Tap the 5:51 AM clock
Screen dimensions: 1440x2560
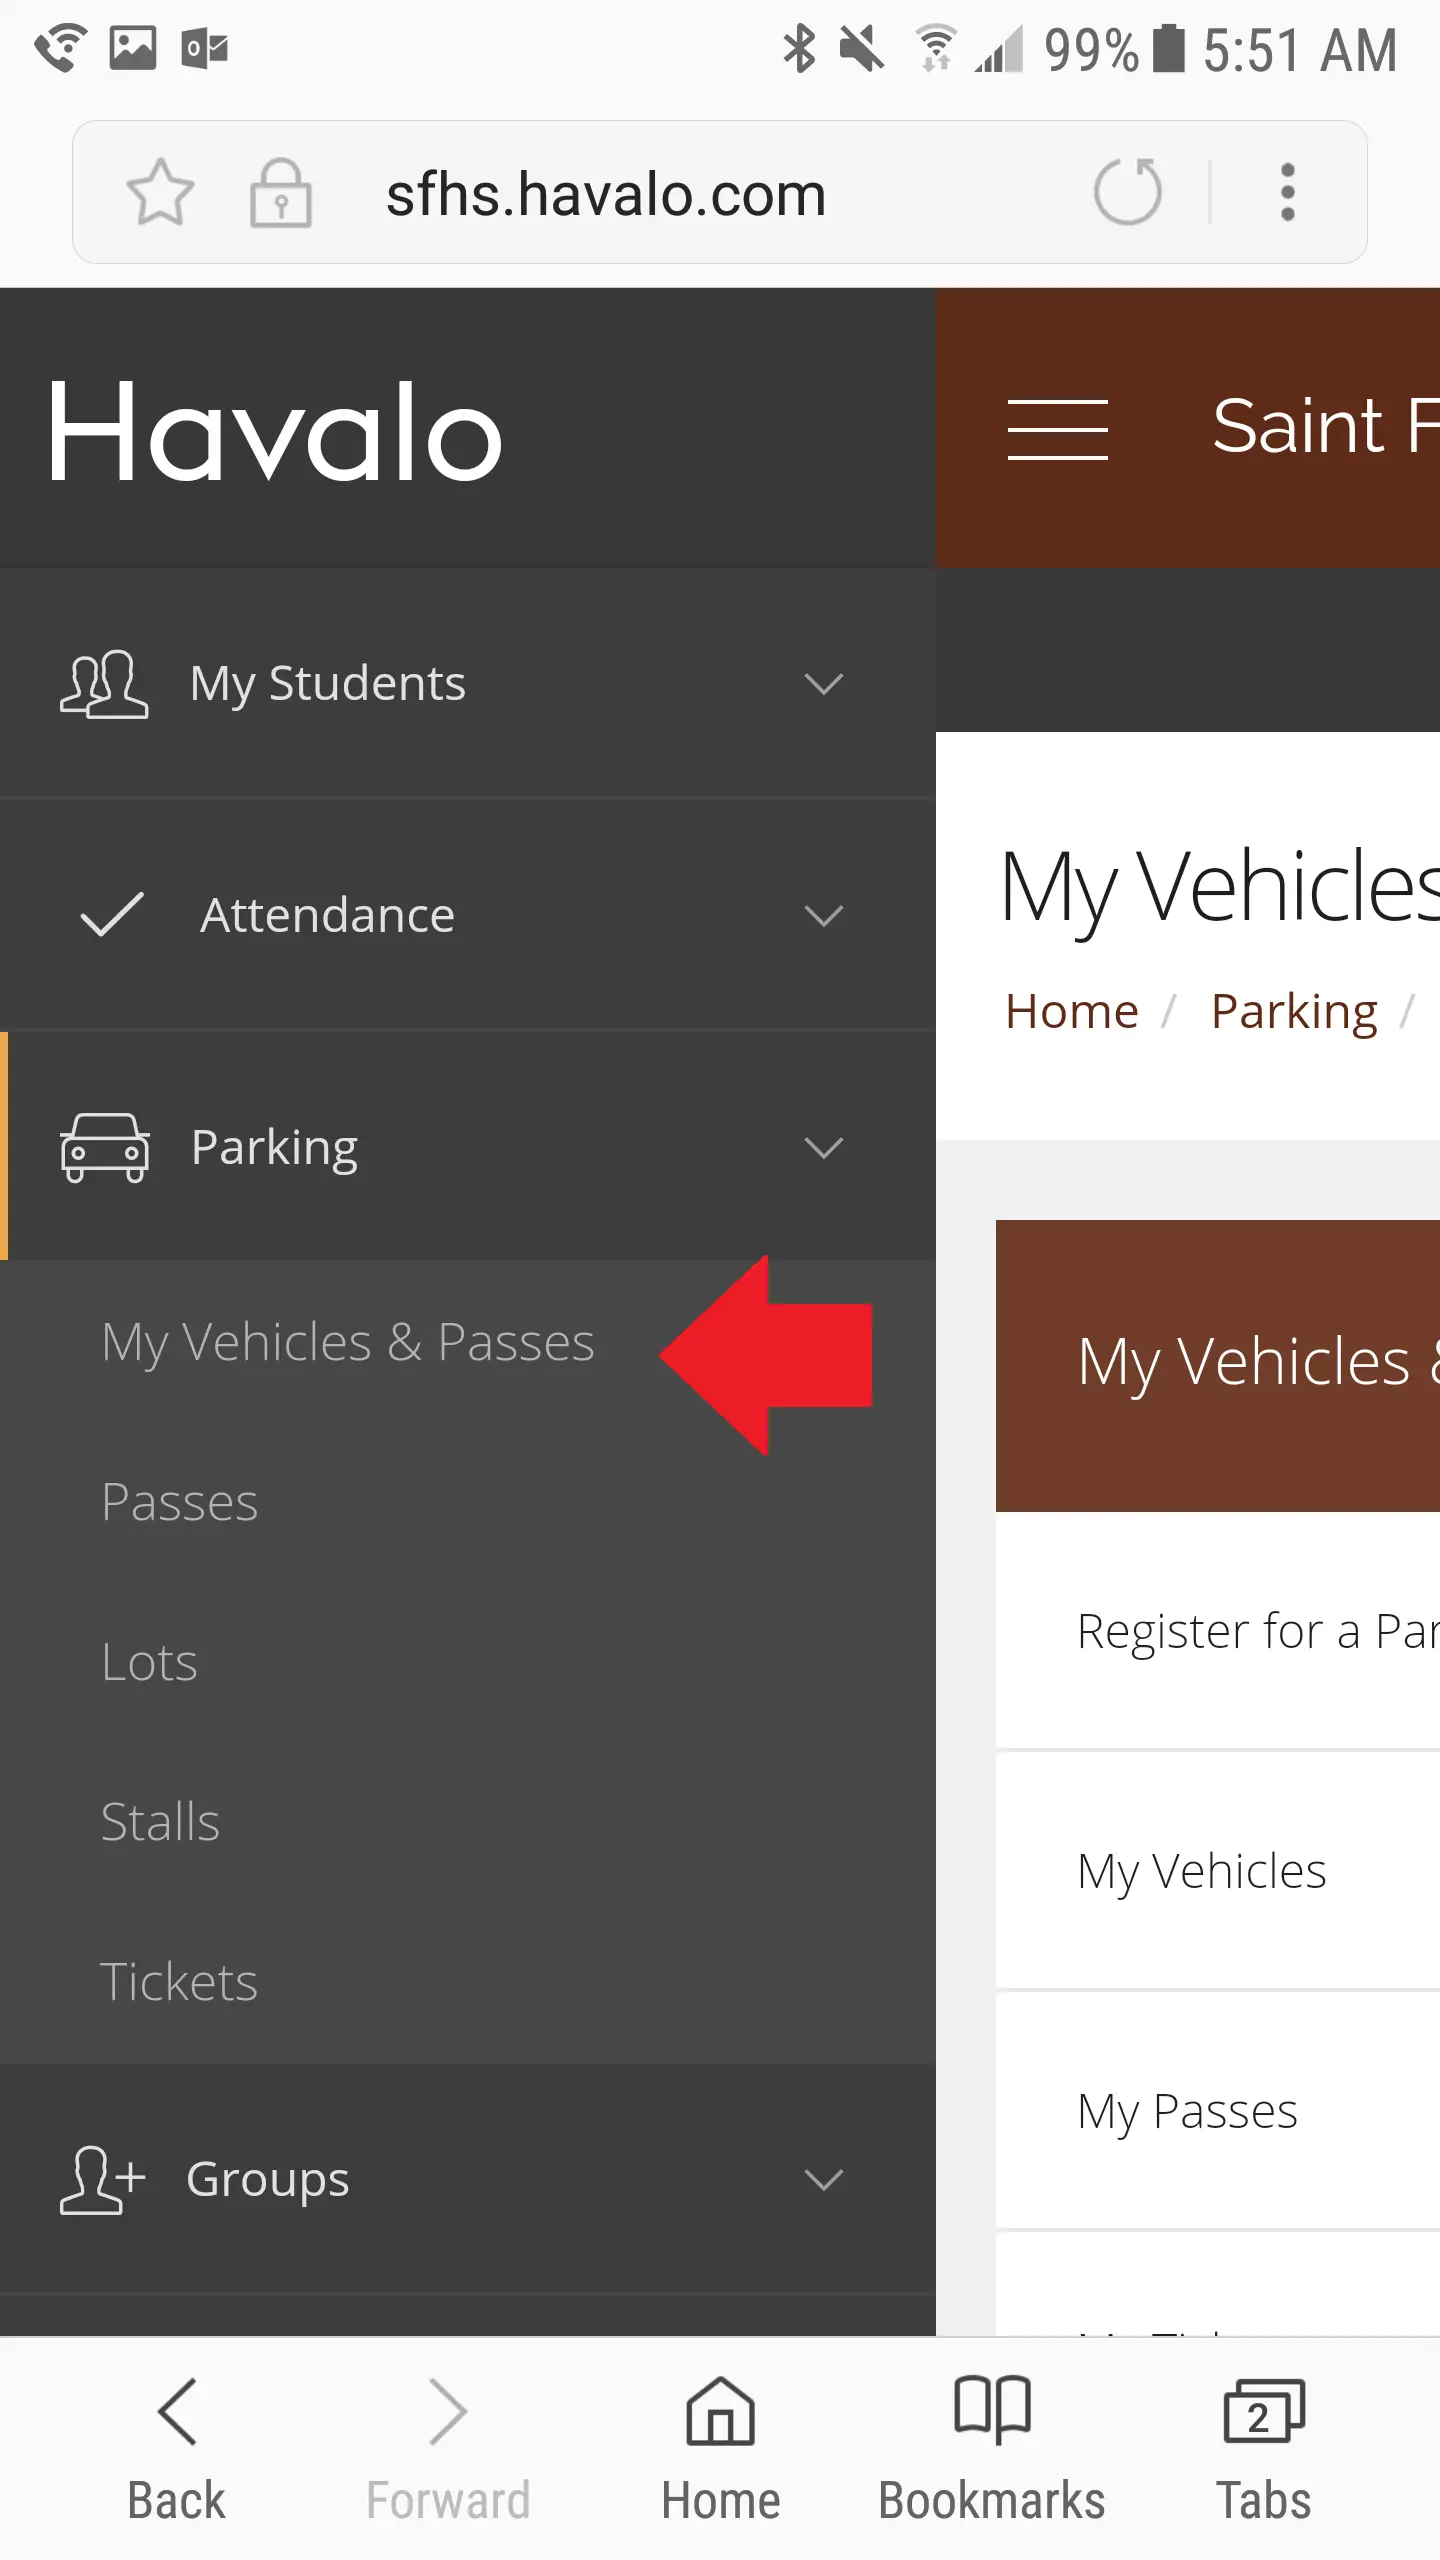click(1300, 50)
